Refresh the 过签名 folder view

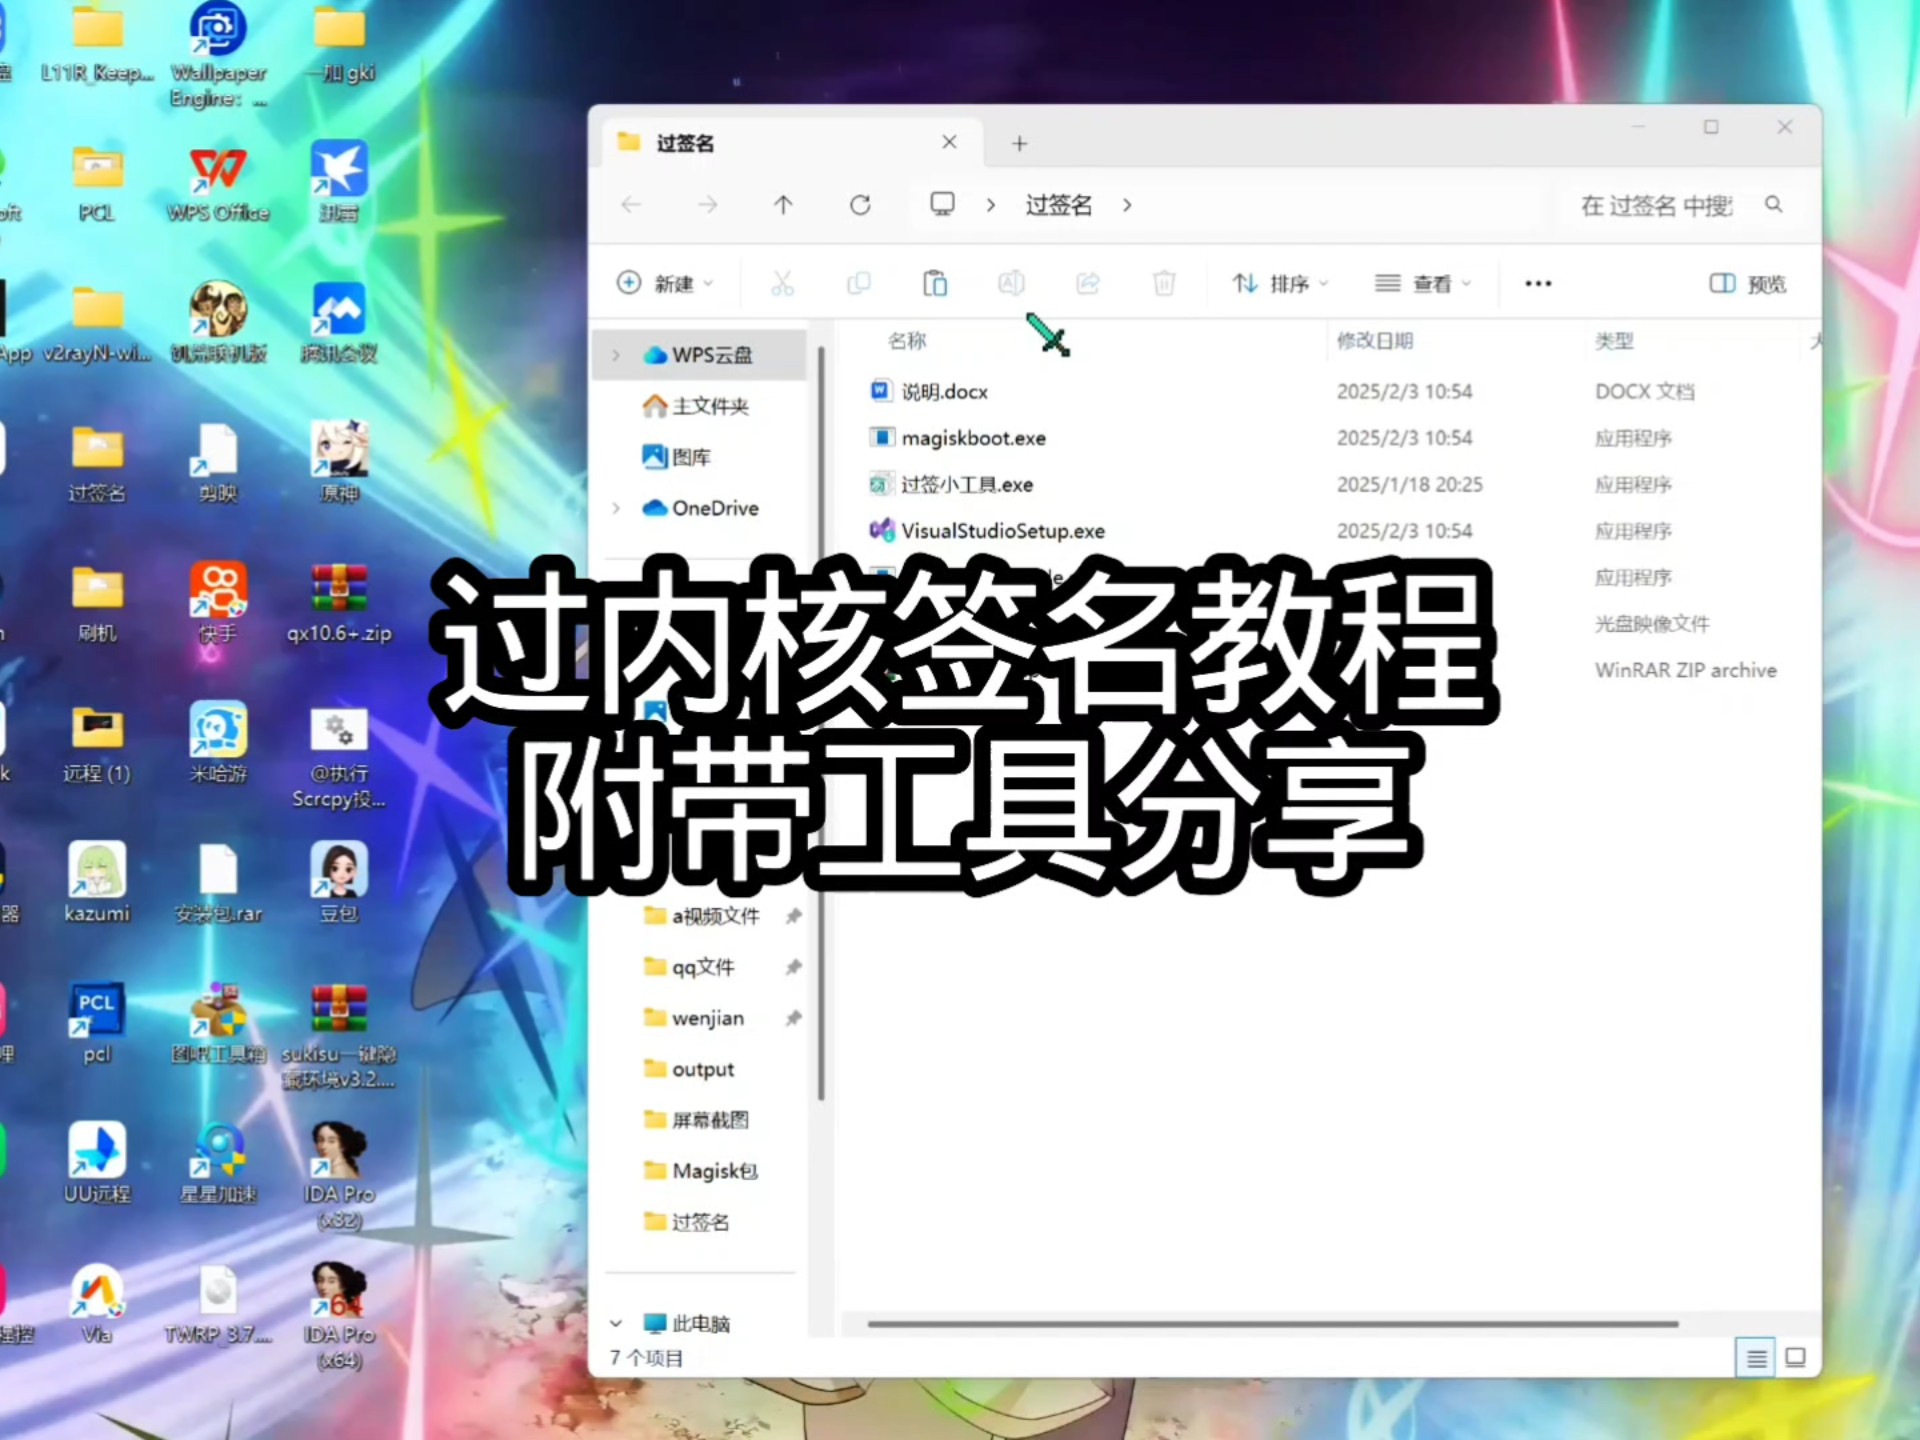860,205
